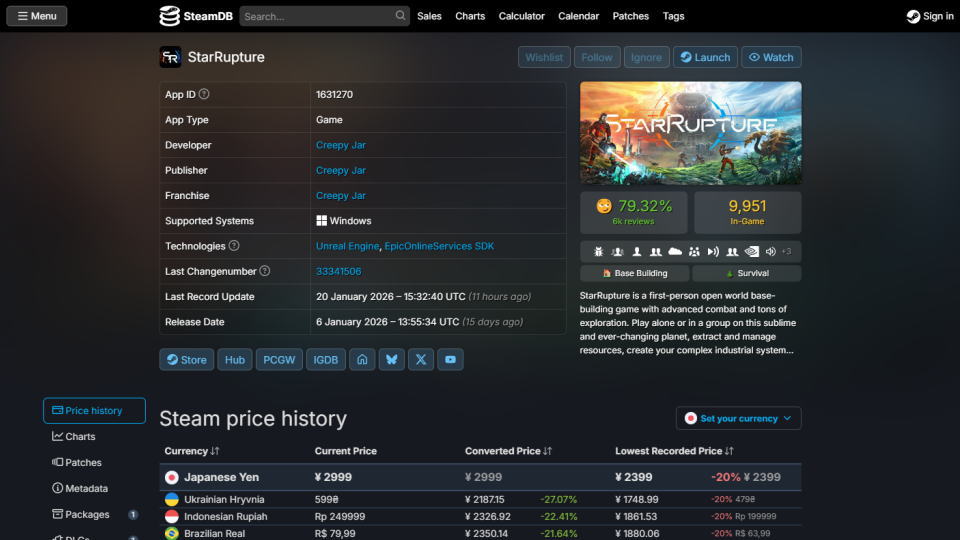Click the Steam Cloud feature icon
Screen dimensions: 960x540
(675, 252)
